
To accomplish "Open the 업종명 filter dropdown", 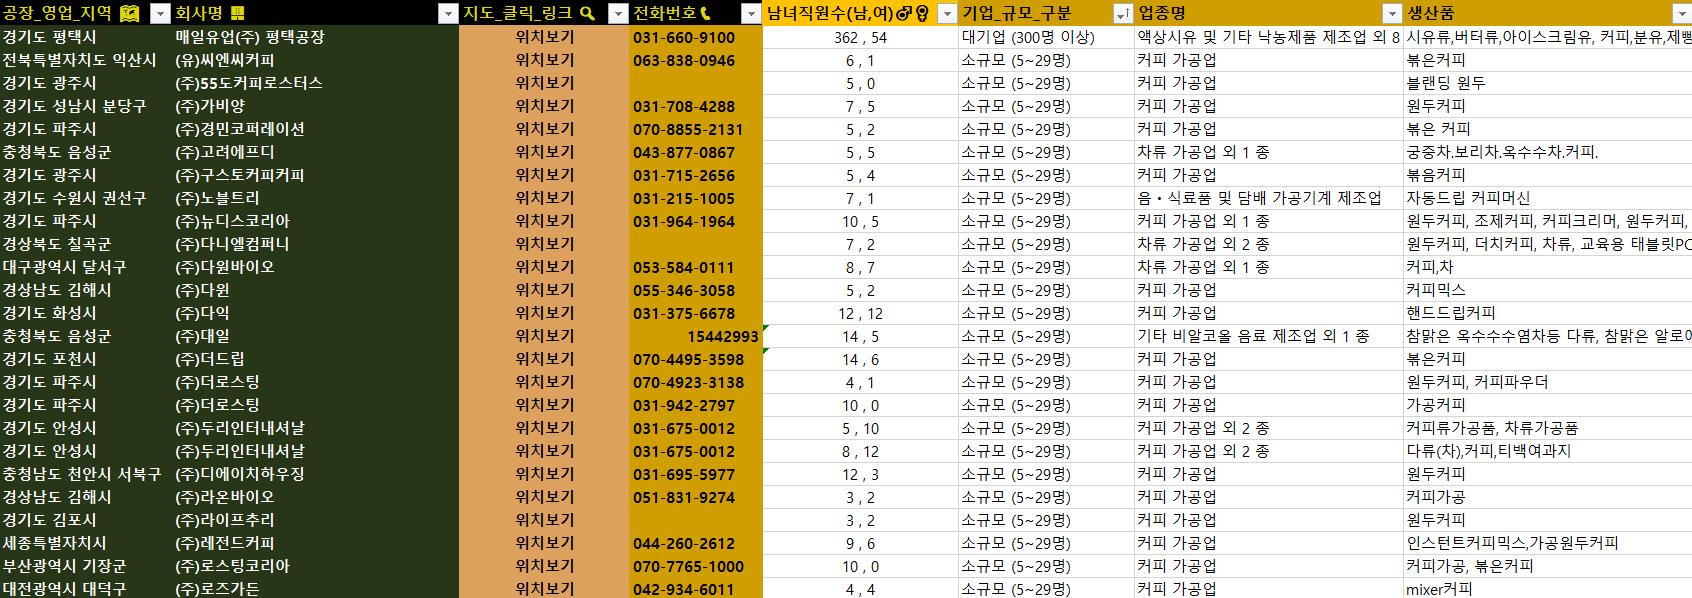I will 1391,13.
